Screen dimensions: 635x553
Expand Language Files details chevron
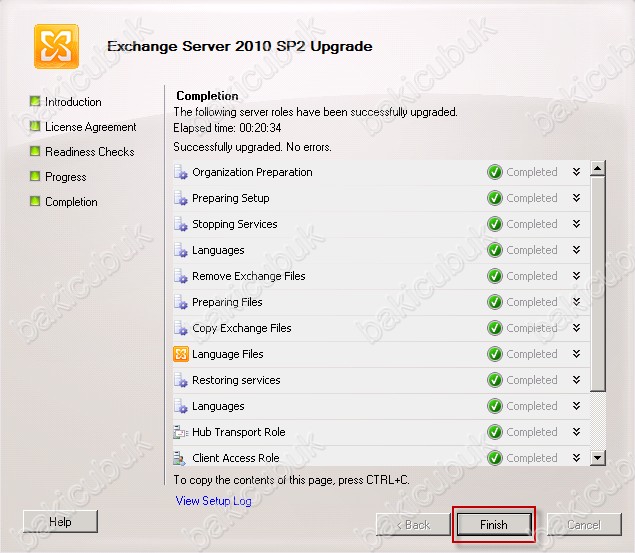pos(577,354)
